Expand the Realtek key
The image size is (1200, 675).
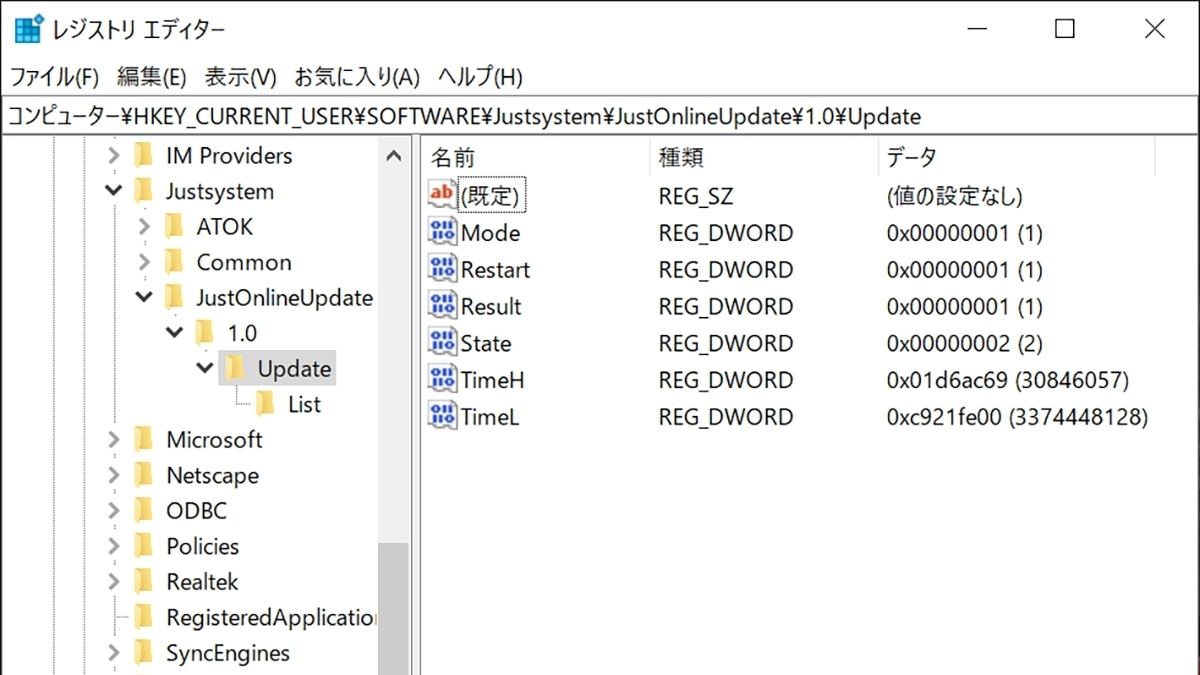(114, 582)
